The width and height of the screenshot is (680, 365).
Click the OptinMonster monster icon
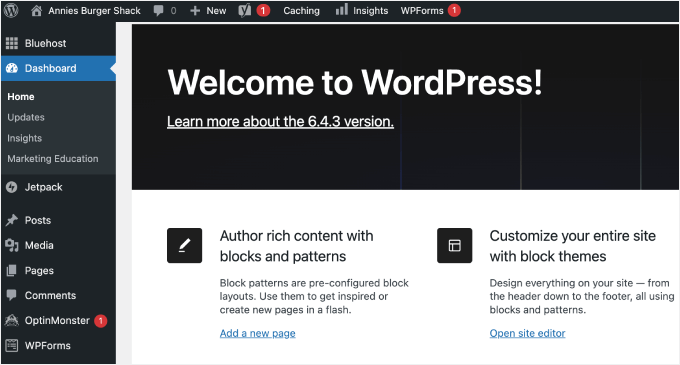pos(12,320)
